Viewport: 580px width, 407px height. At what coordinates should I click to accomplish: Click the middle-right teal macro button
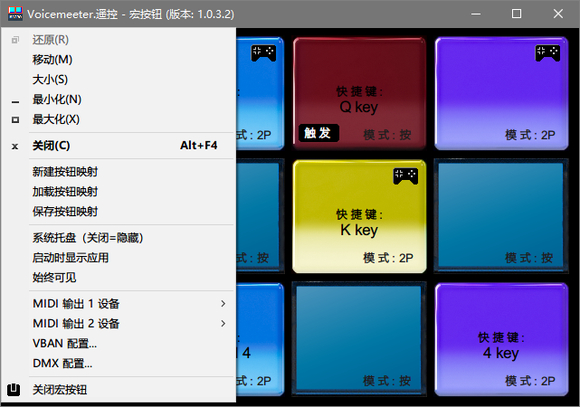(501, 216)
